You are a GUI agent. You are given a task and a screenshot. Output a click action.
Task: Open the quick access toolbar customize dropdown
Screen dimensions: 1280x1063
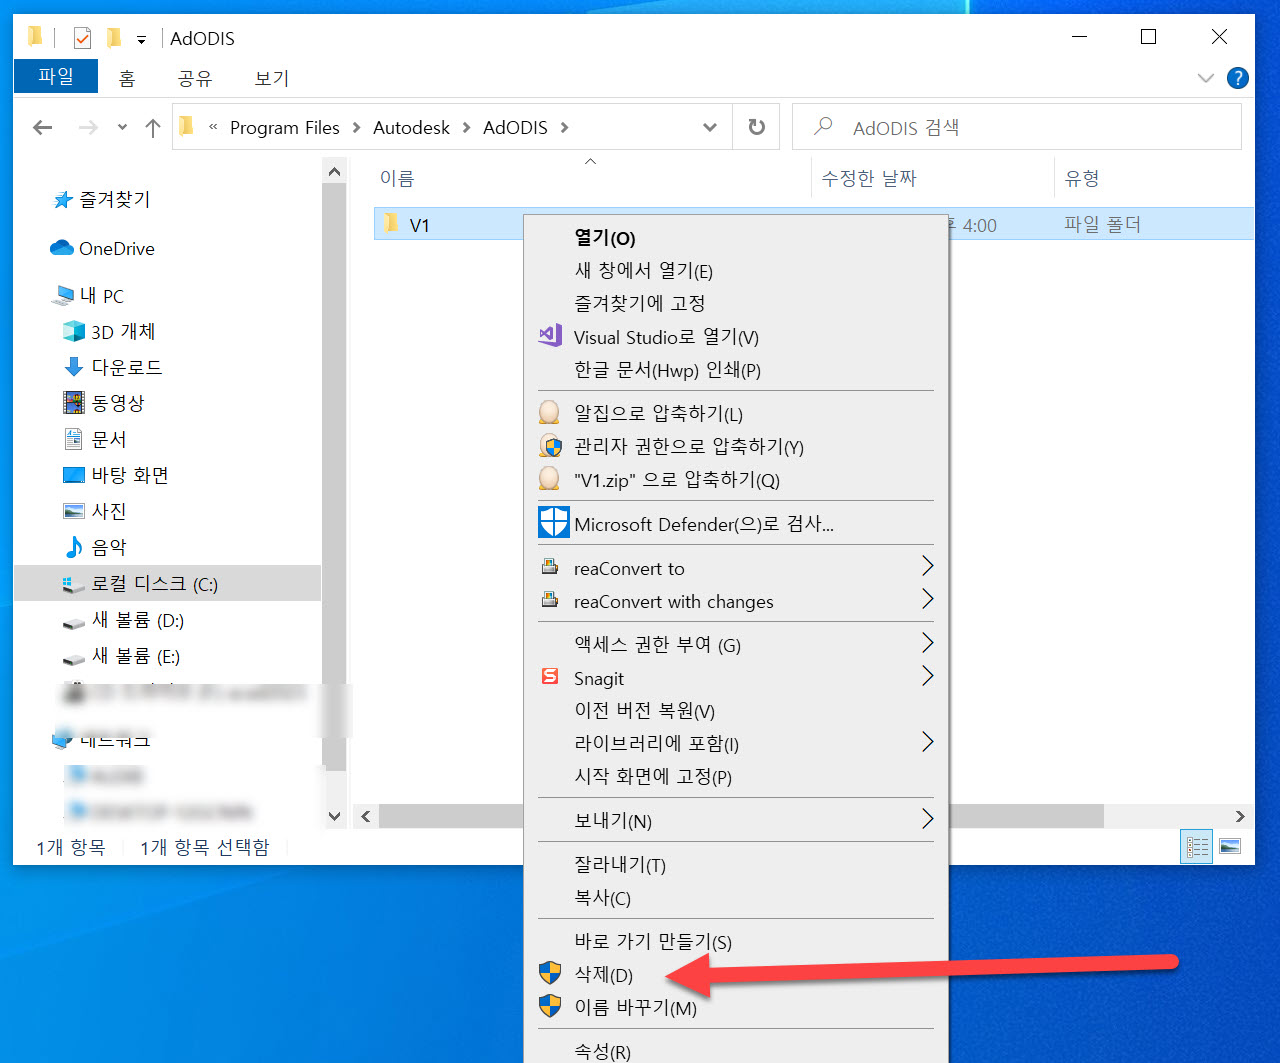(x=141, y=40)
